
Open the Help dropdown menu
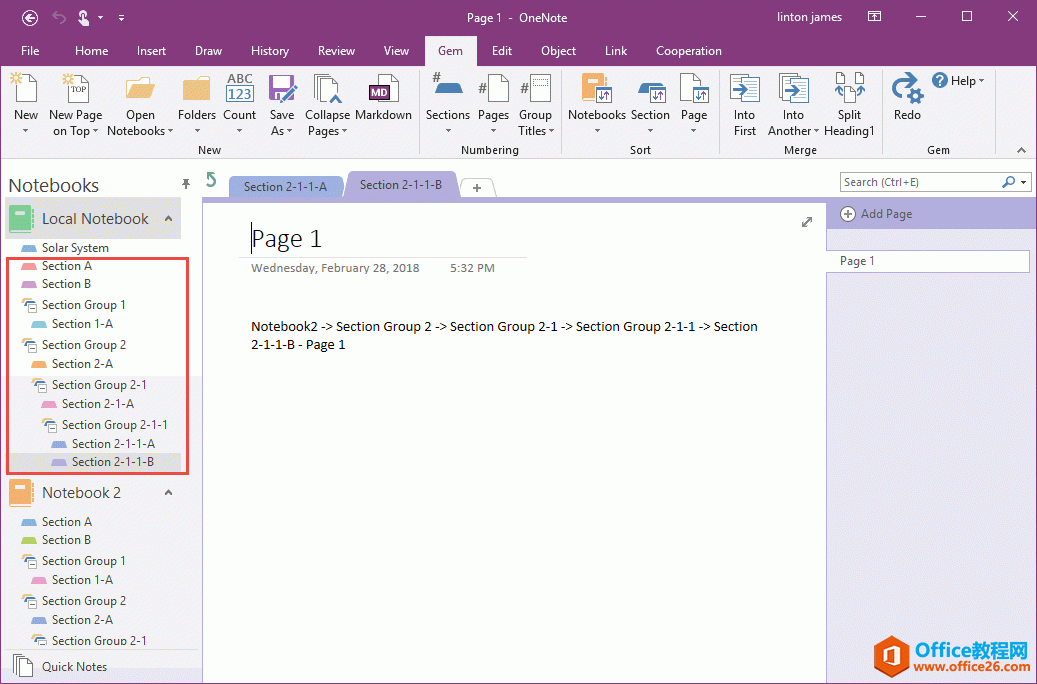[959, 81]
